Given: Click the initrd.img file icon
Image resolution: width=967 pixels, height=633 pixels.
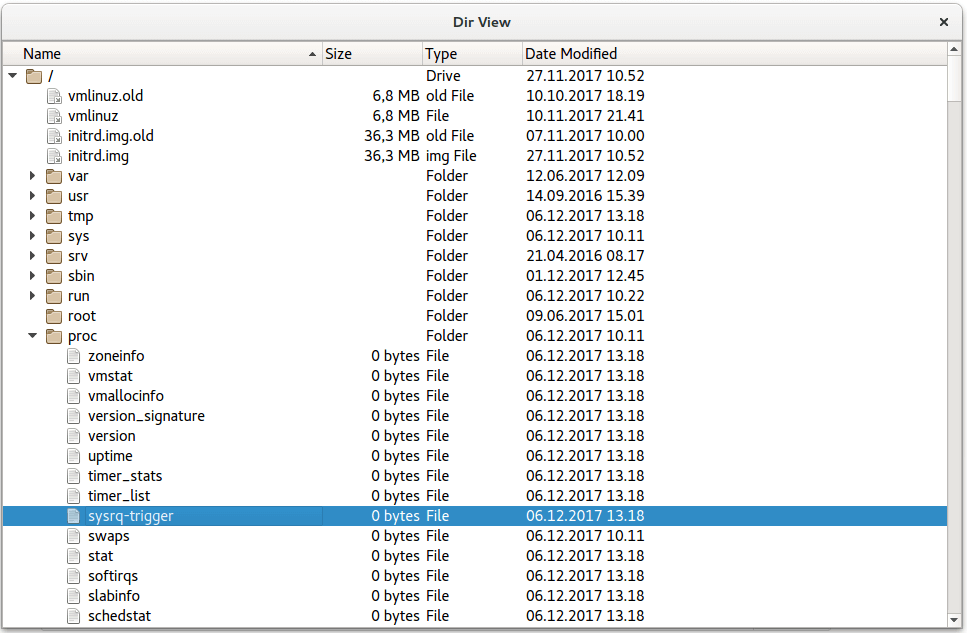Looking at the screenshot, I should (53, 156).
